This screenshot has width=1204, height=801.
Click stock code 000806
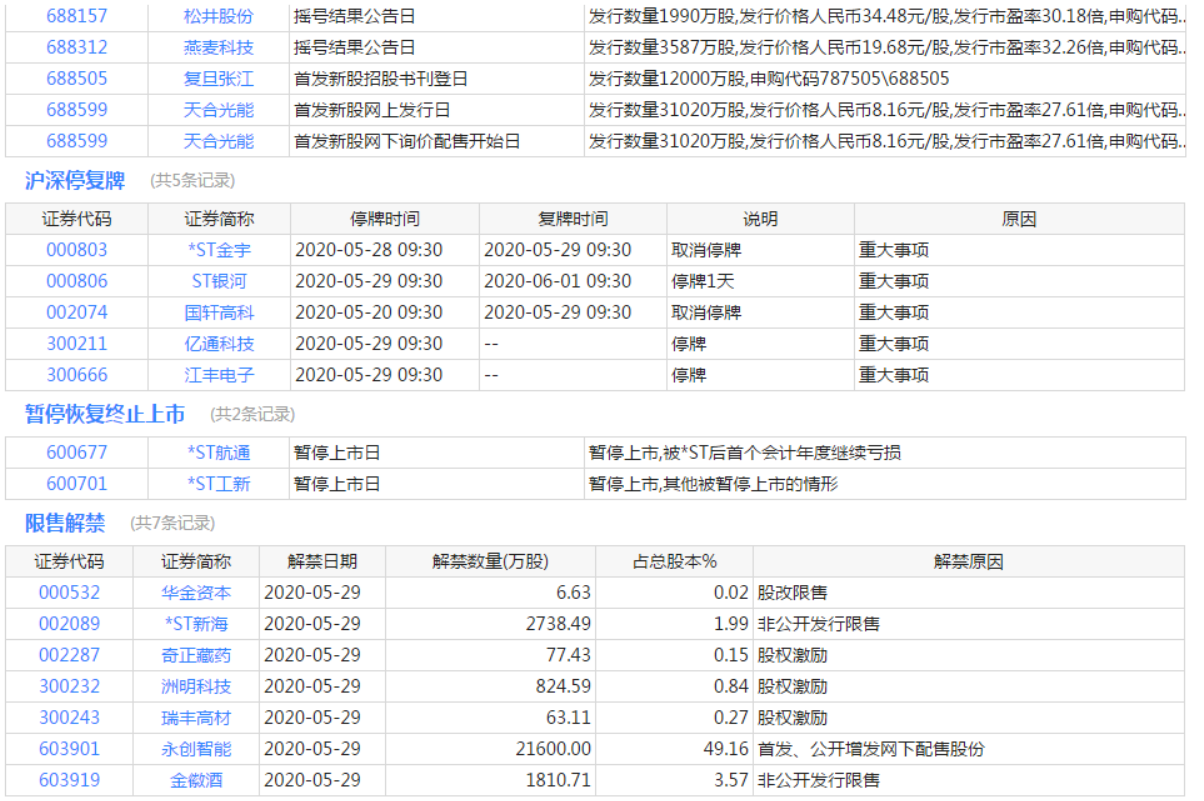77,281
